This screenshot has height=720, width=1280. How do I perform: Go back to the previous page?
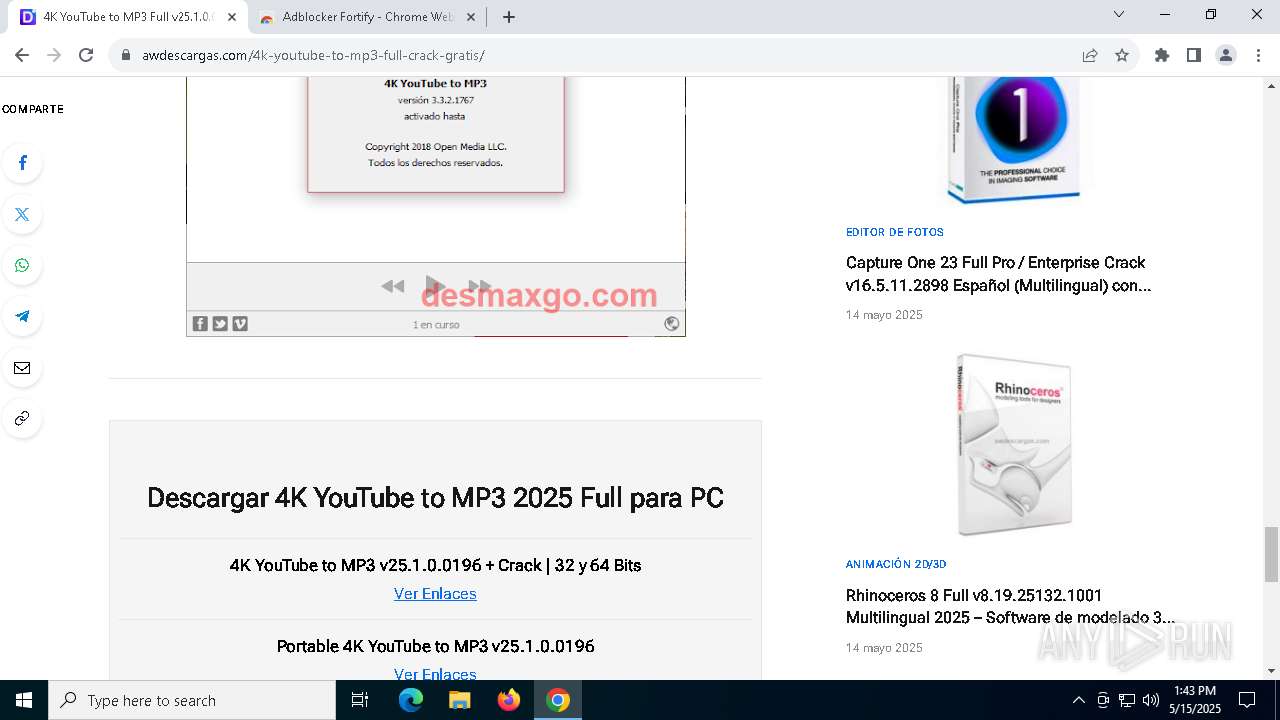(22, 55)
